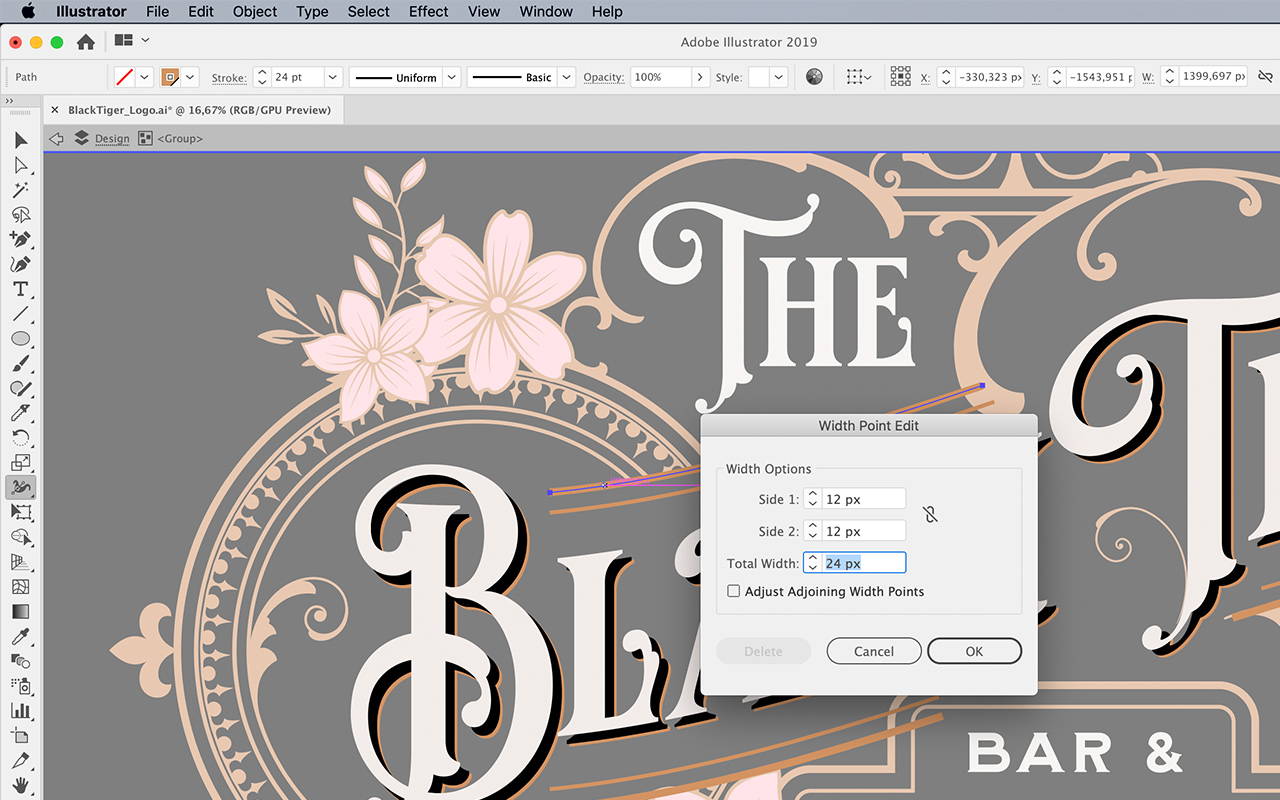1280x800 pixels.
Task: Select the Paintbrush tool
Action: [20, 364]
